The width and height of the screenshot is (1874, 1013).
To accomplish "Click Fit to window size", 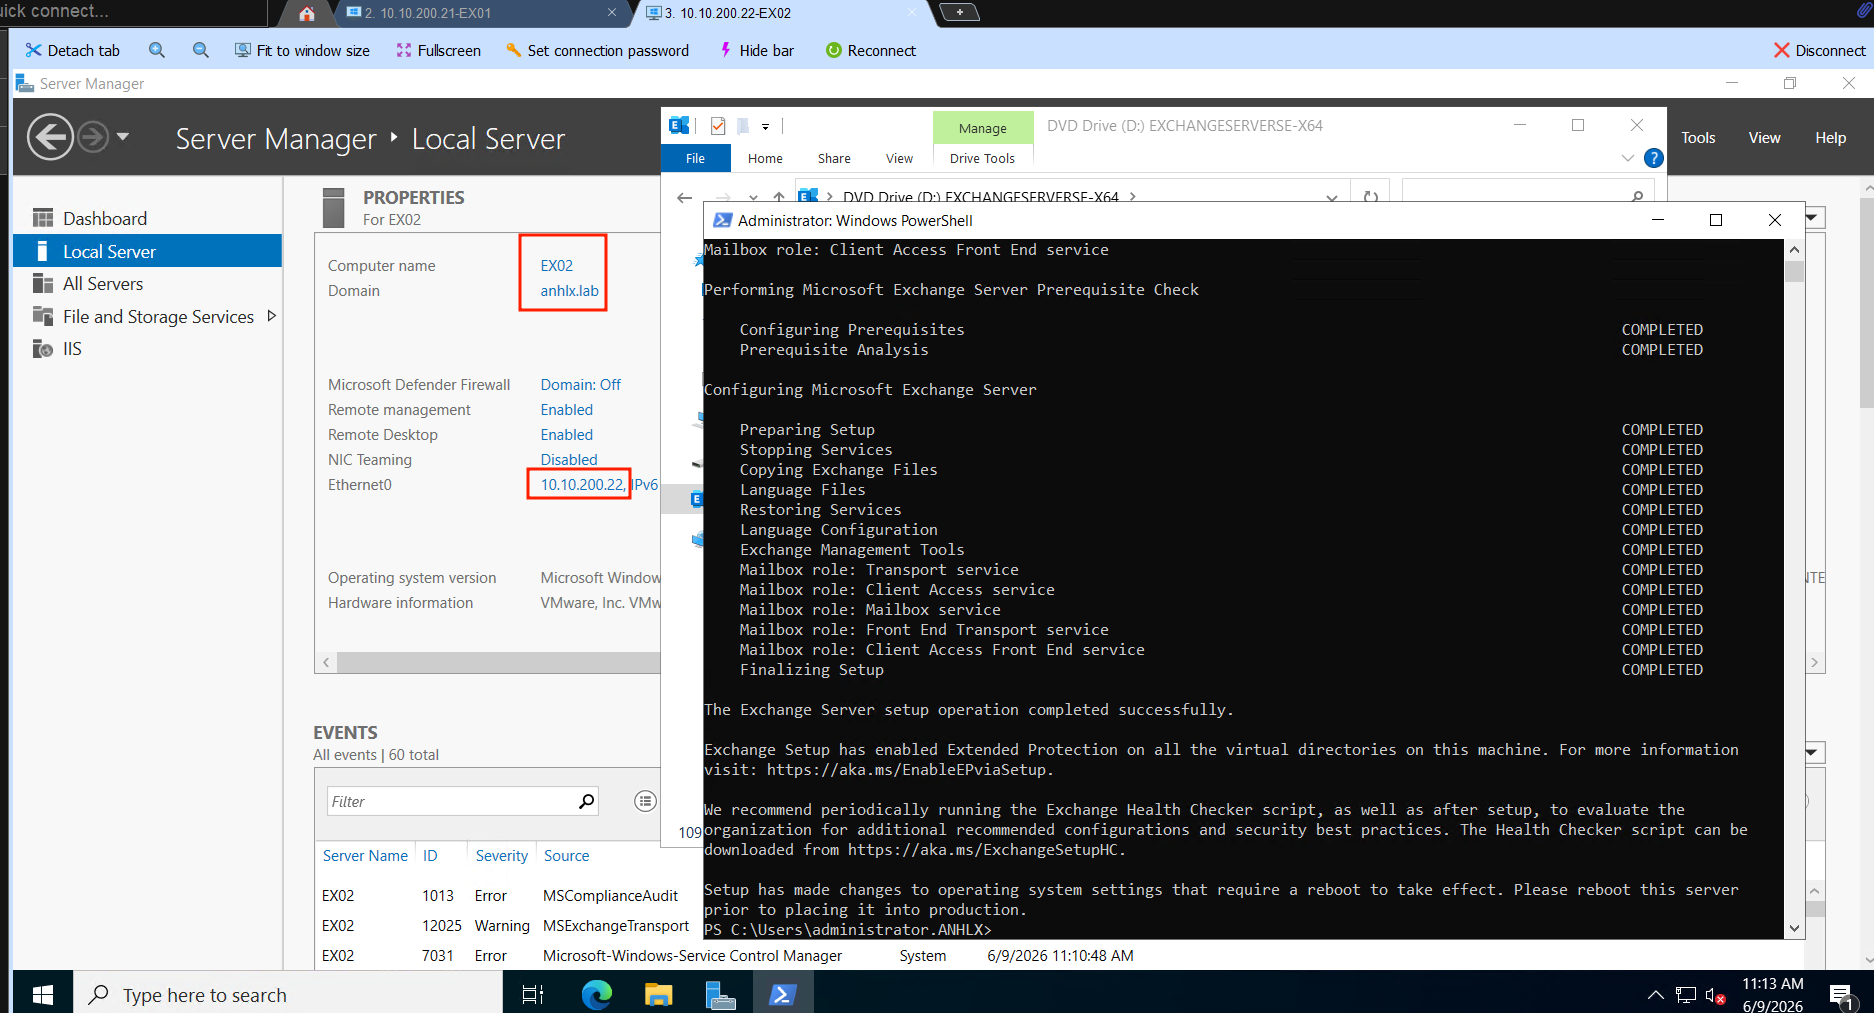I will pyautogui.click(x=302, y=50).
